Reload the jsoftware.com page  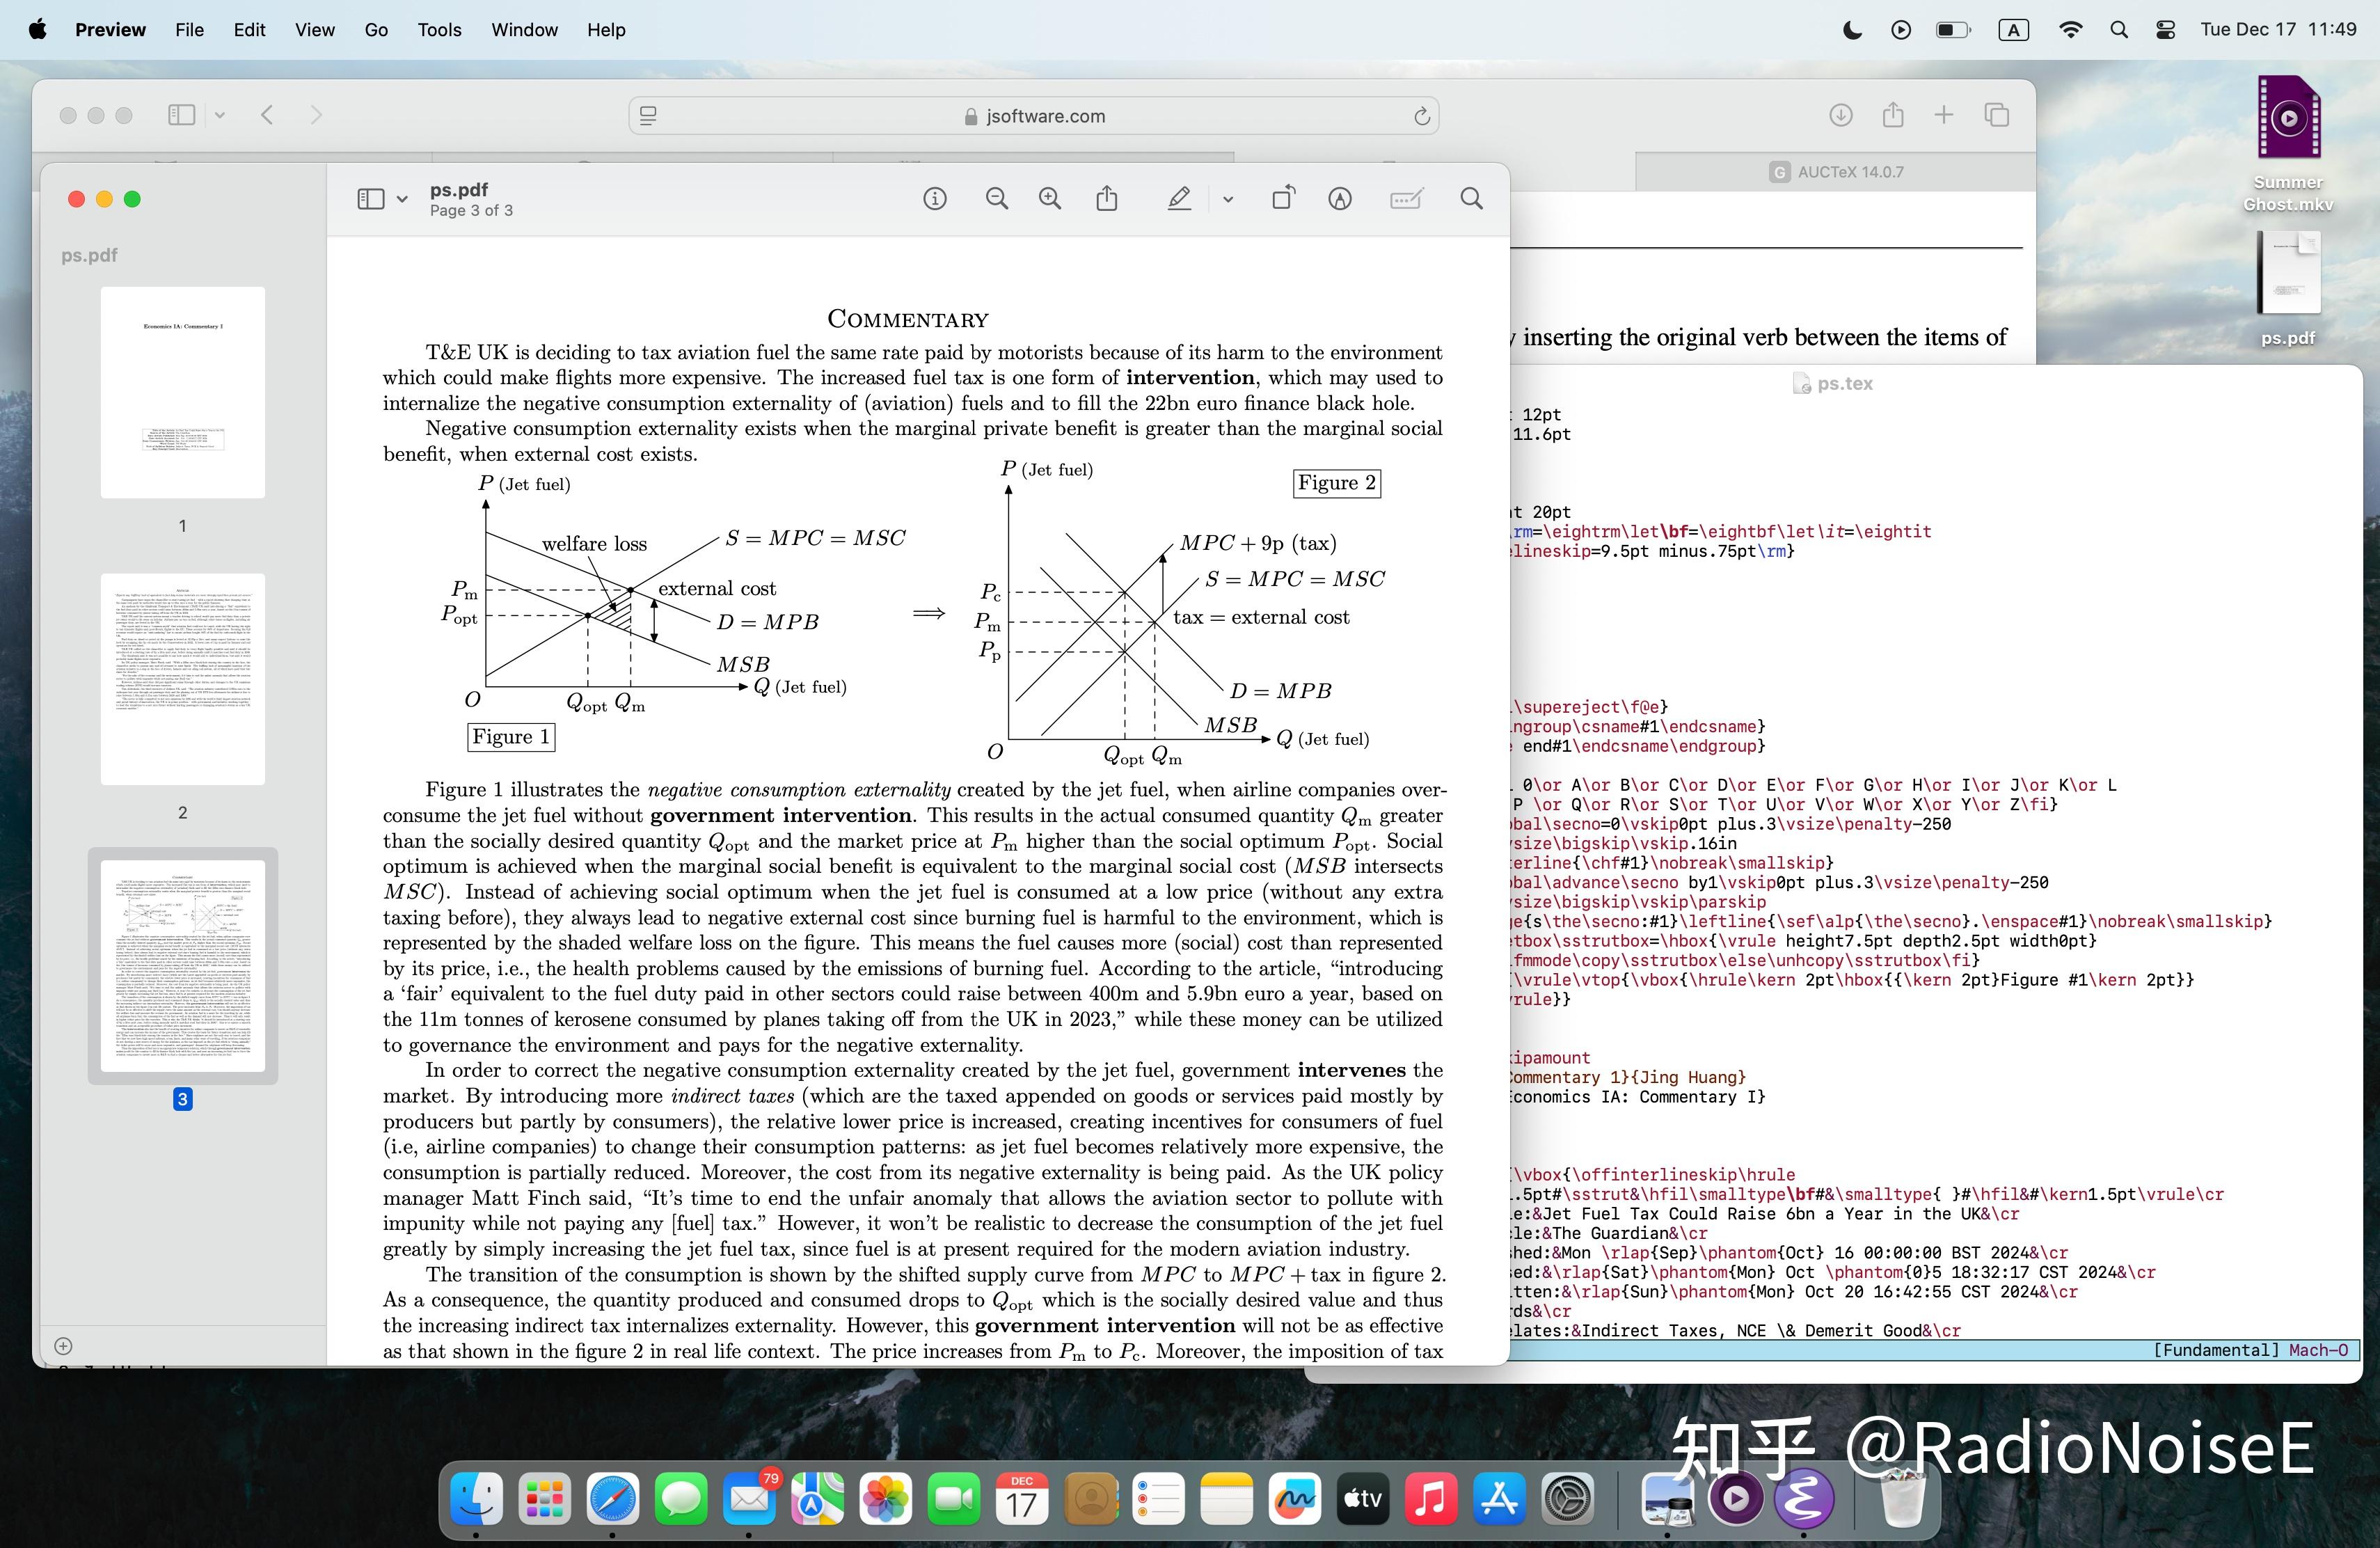[x=1421, y=116]
